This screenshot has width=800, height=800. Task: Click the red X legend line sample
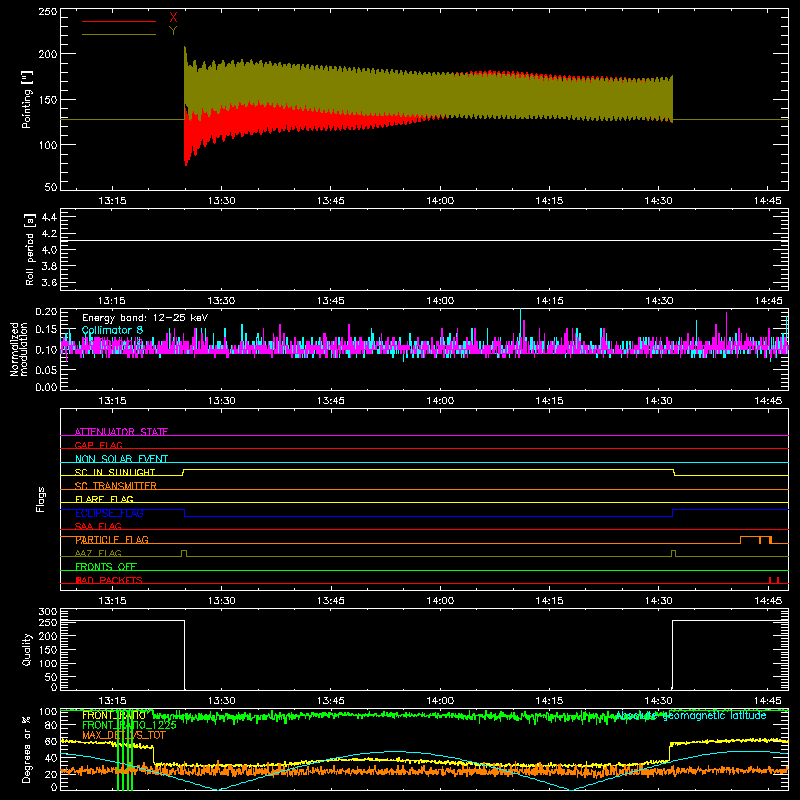(x=118, y=21)
